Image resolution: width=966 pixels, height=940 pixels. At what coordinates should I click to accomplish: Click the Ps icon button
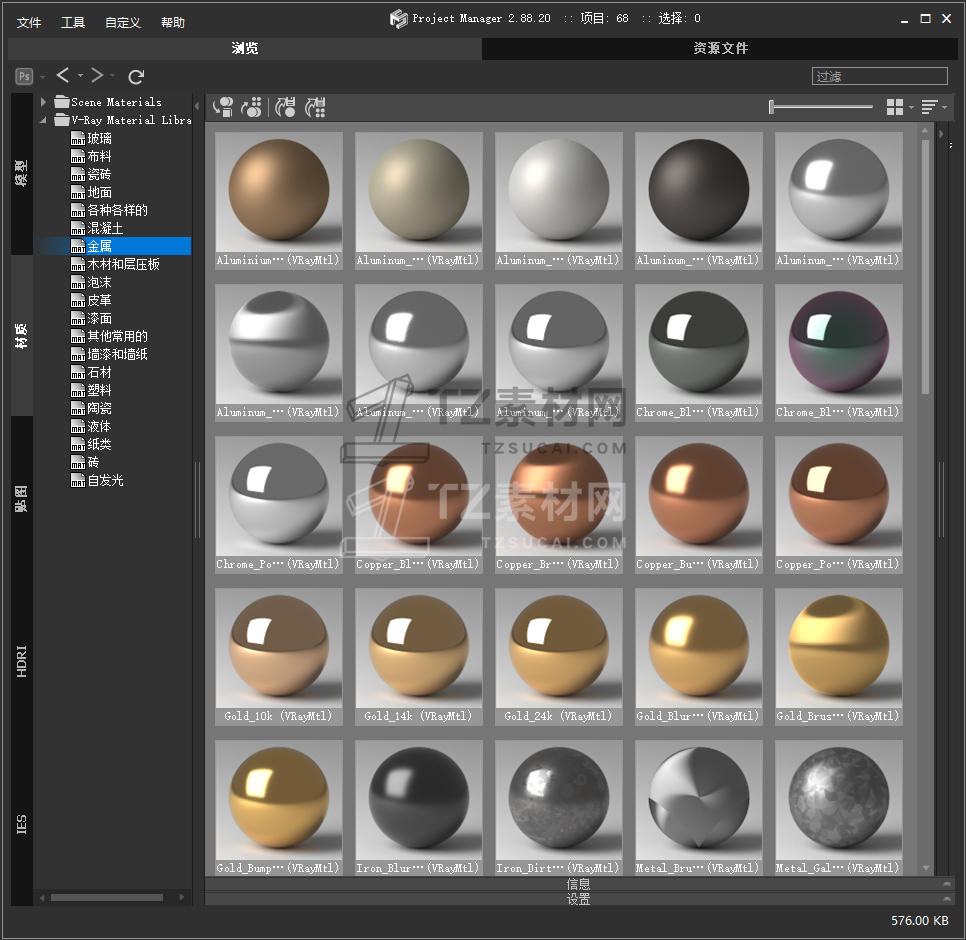25,76
